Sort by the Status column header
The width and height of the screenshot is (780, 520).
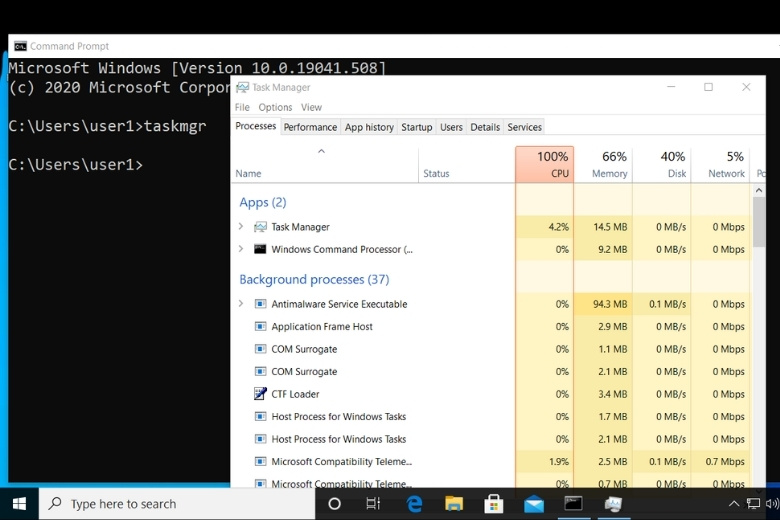coord(467,164)
